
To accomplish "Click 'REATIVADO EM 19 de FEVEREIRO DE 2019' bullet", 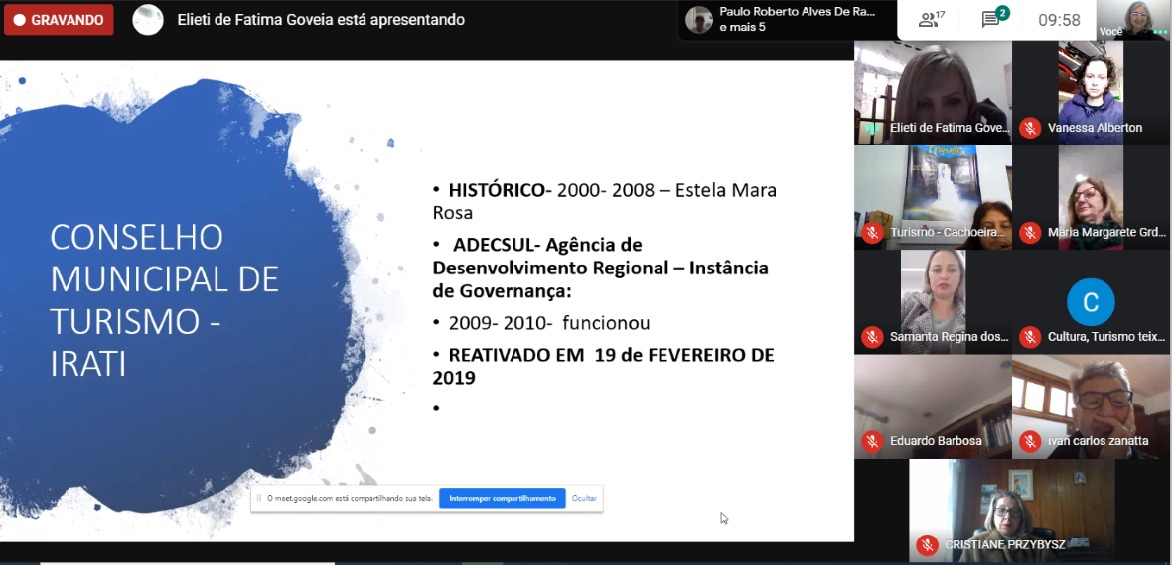I will tap(603, 366).
